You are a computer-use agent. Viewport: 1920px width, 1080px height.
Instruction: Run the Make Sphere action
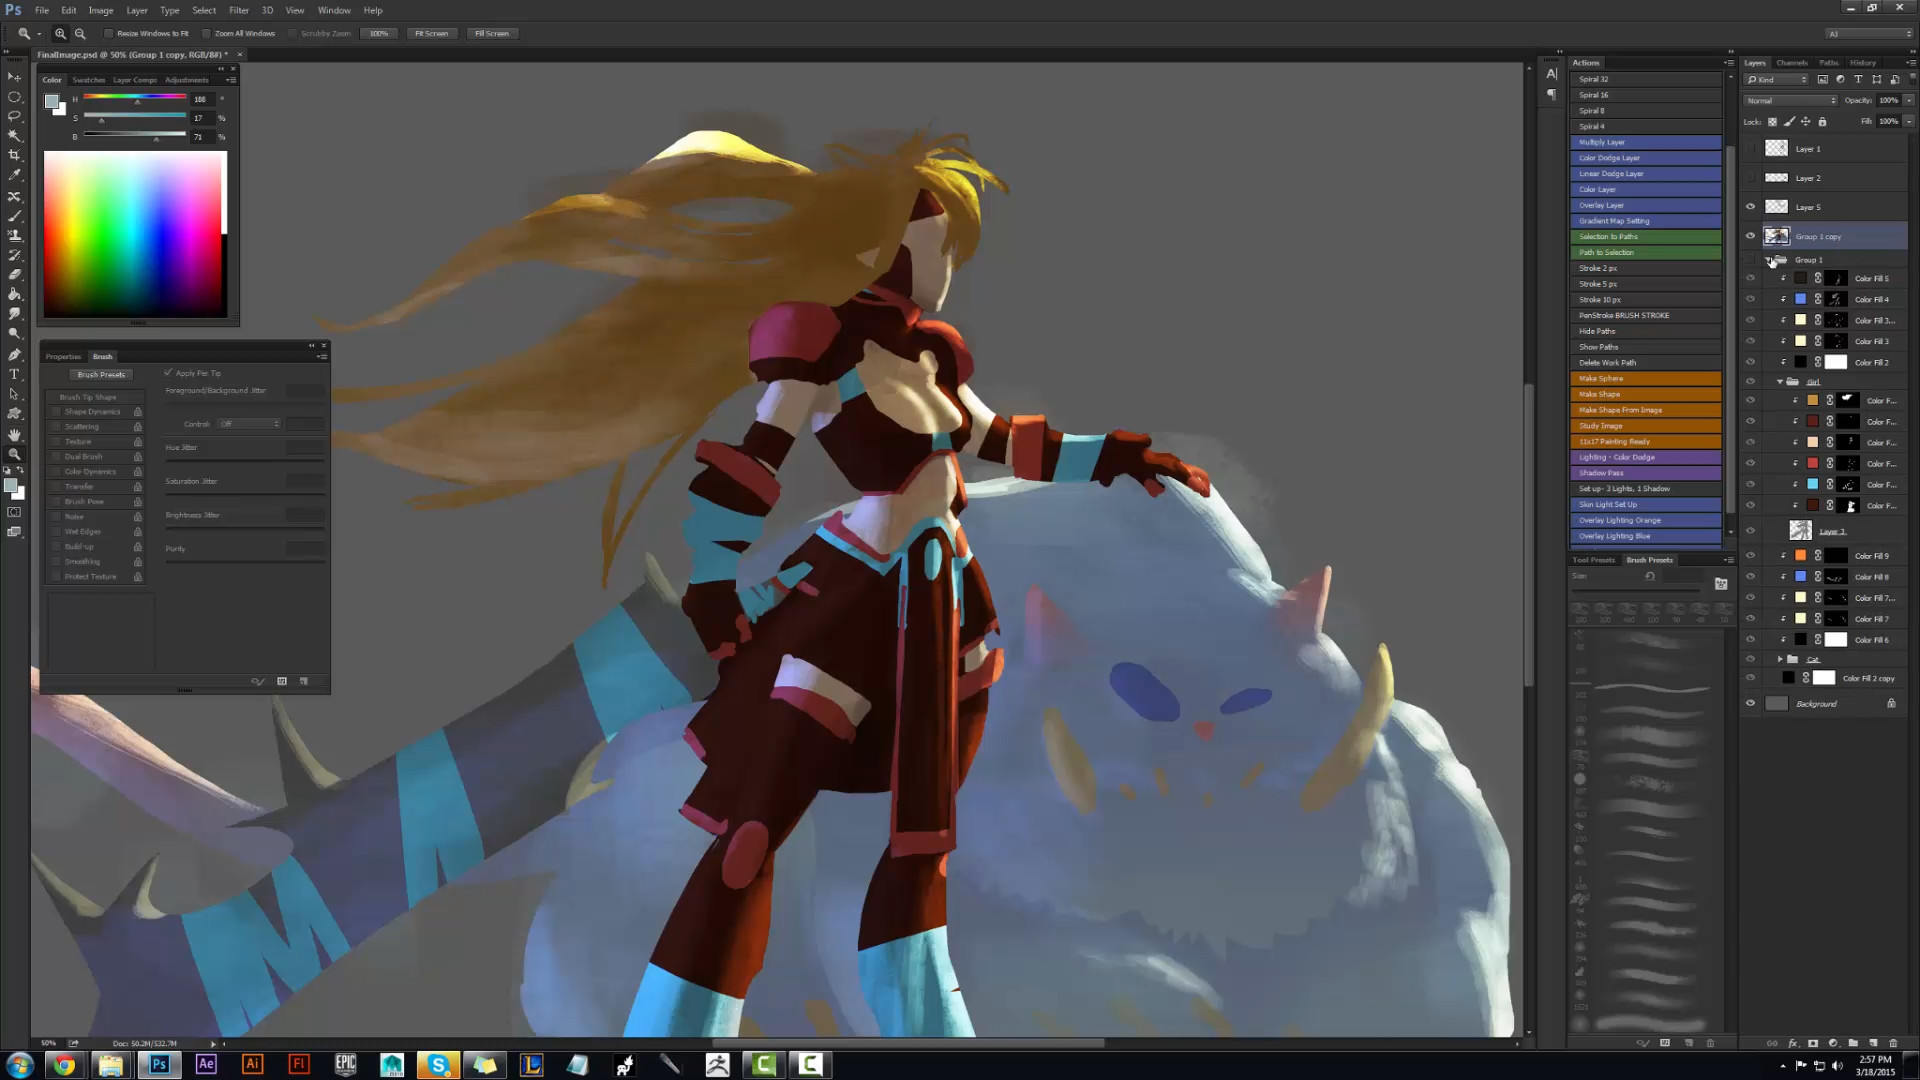[1646, 379]
